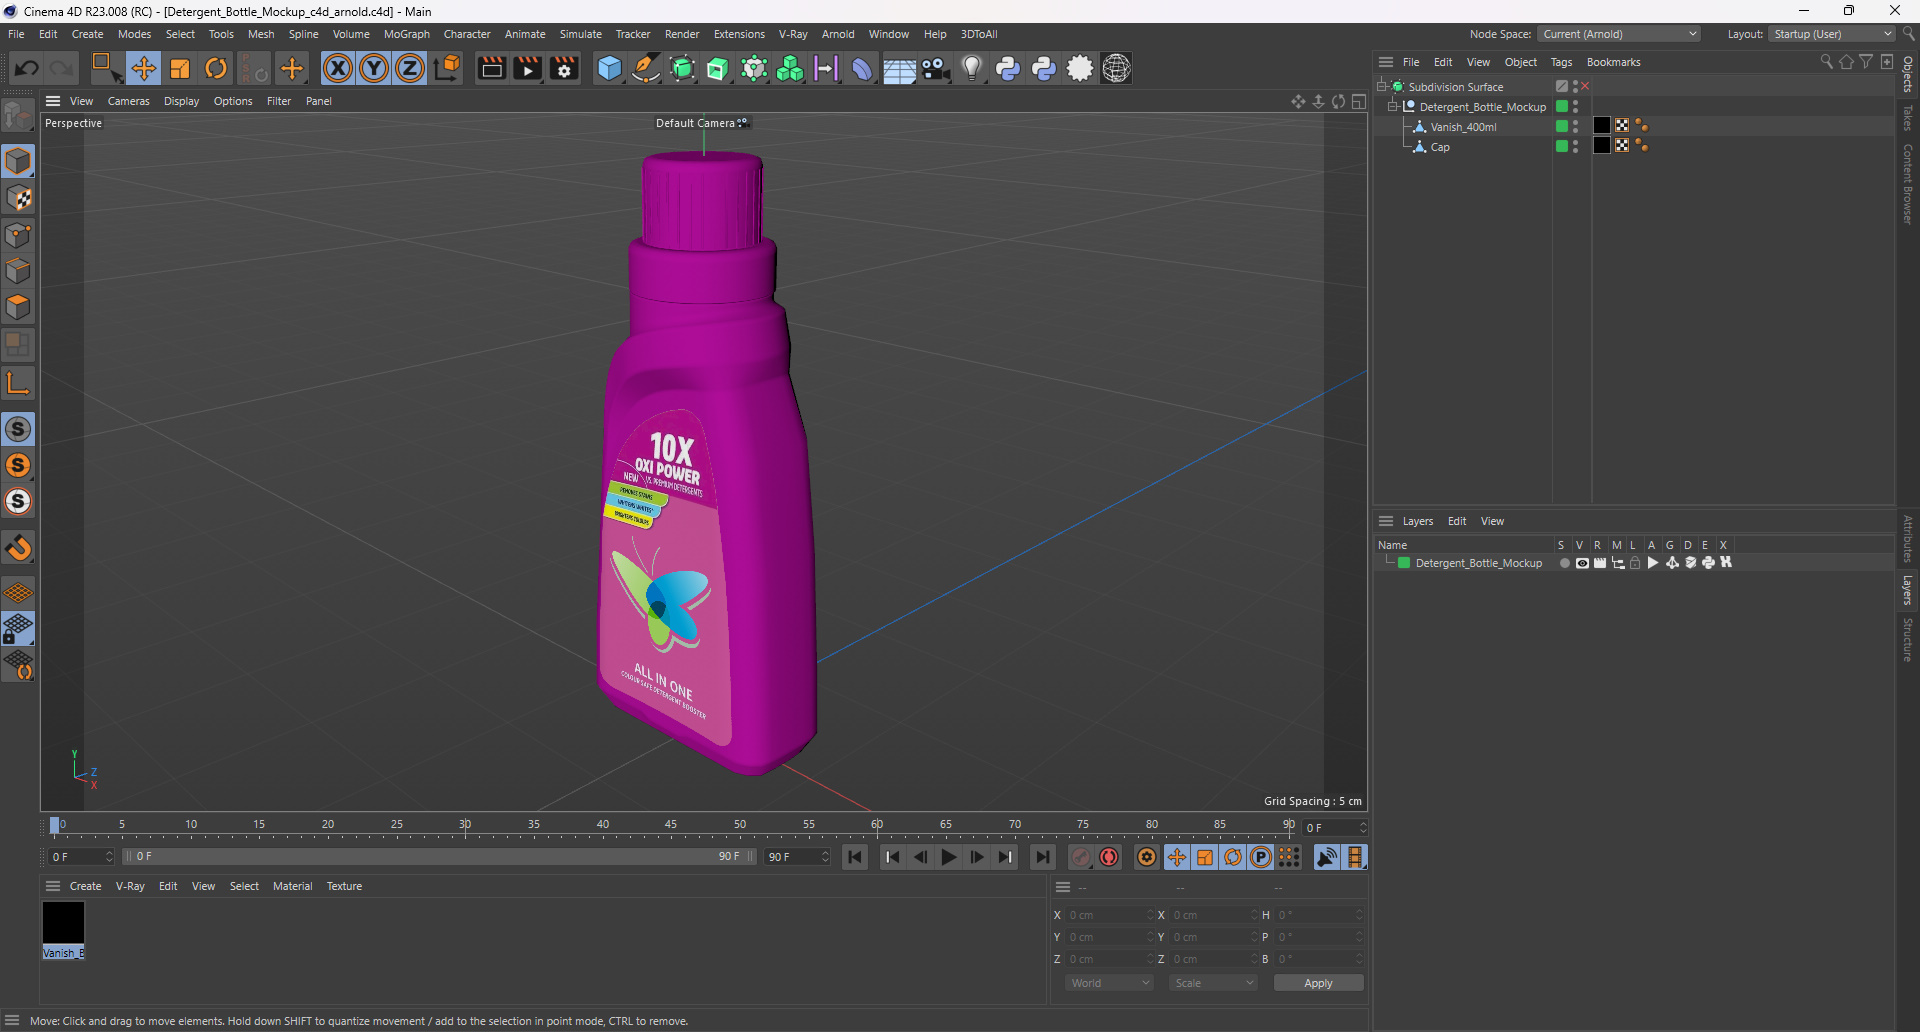Open Edit Render Settings icon
Image resolution: width=1920 pixels, height=1032 pixels.
tap(565, 68)
